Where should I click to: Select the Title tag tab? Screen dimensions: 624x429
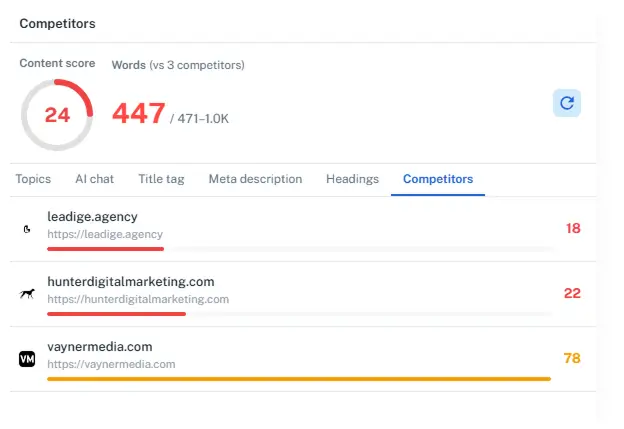pos(161,179)
